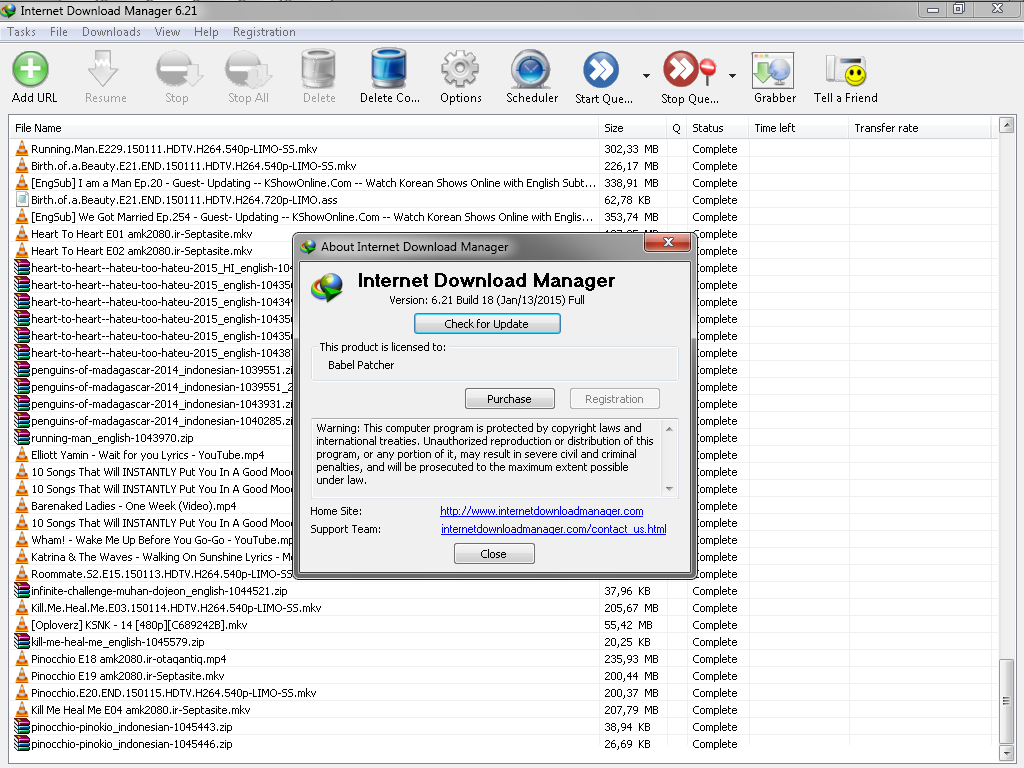
Task: Open the Registration menu
Action: pos(264,31)
